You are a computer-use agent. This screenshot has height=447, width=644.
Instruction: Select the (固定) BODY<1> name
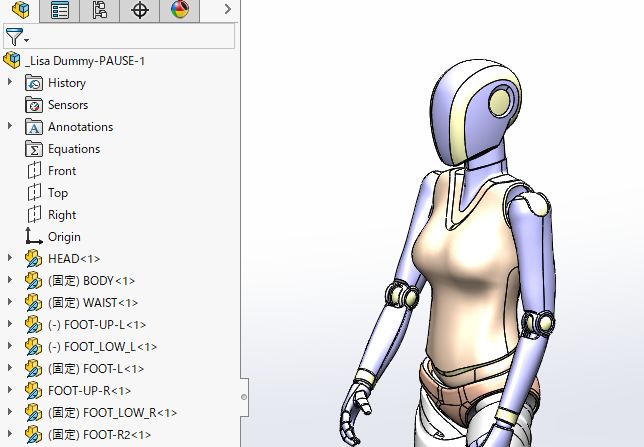[x=92, y=281]
